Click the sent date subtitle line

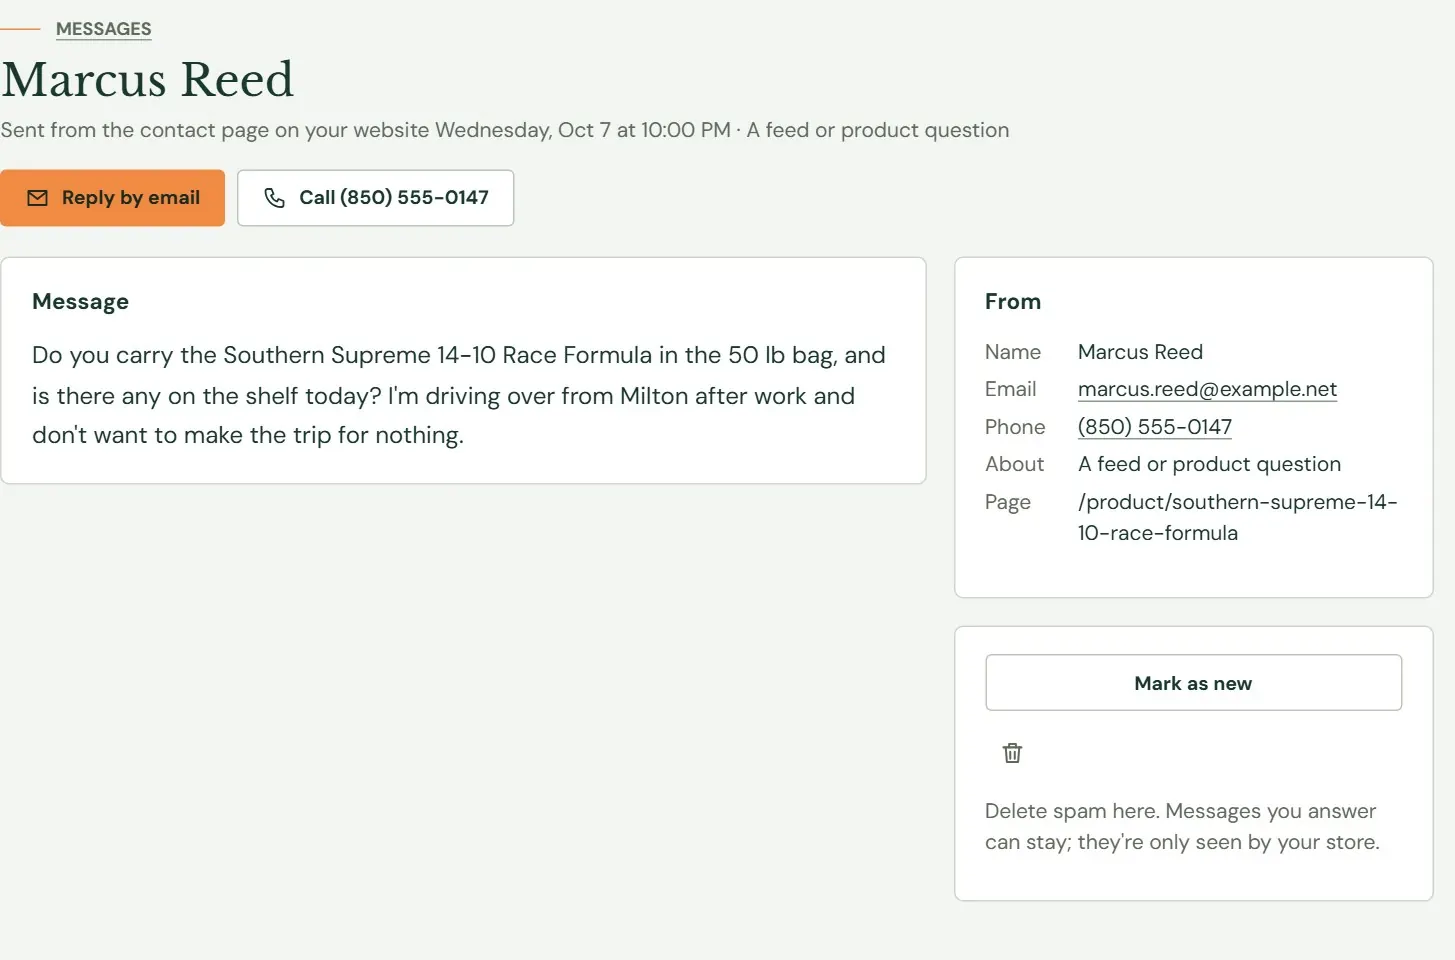point(505,130)
